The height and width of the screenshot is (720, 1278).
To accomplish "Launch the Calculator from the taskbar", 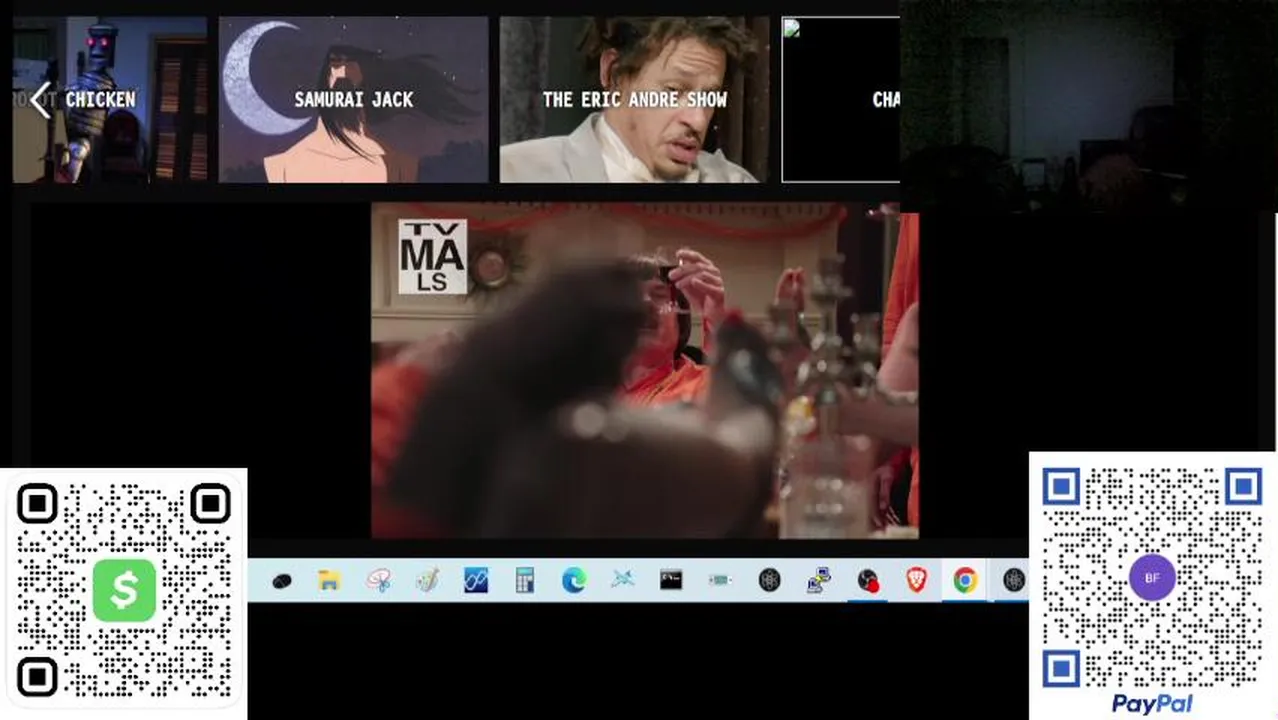I will 525,580.
